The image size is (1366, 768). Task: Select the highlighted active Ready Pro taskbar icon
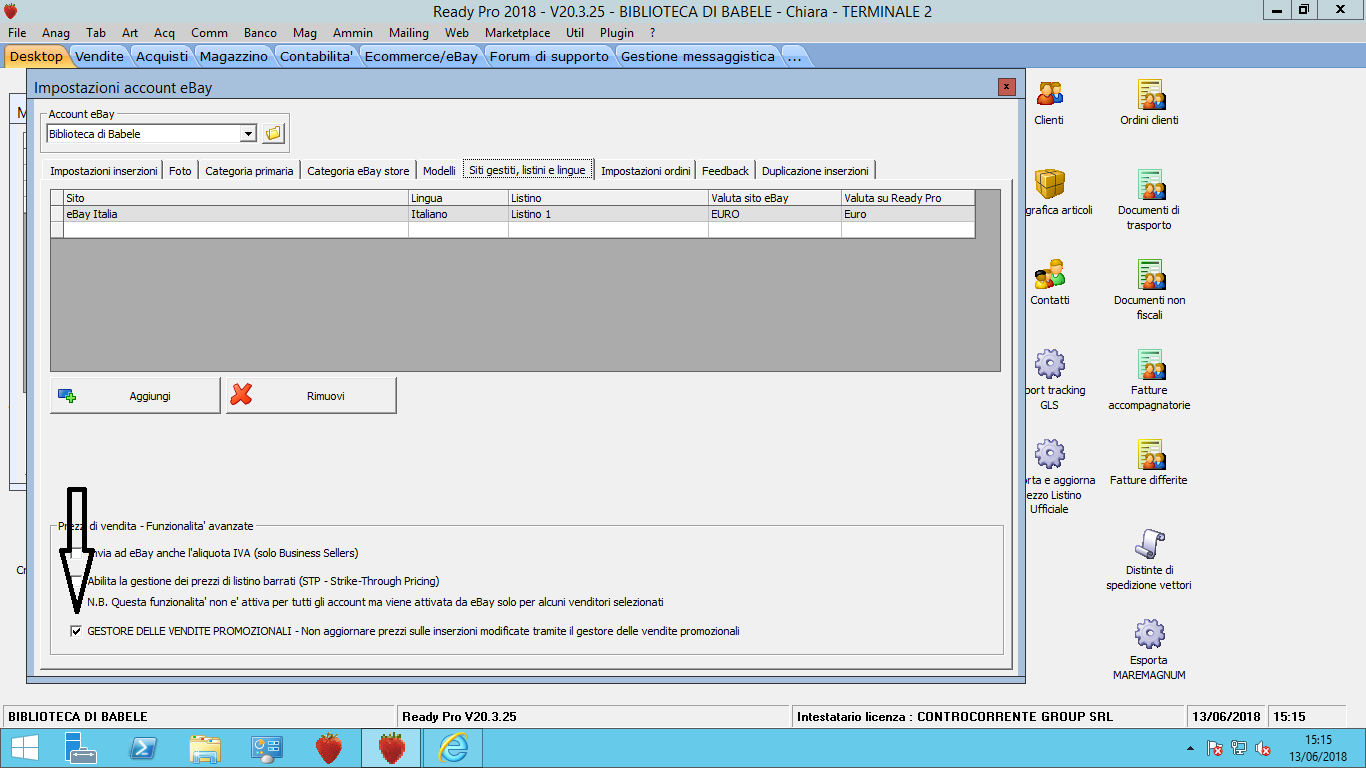pyautogui.click(x=391, y=748)
